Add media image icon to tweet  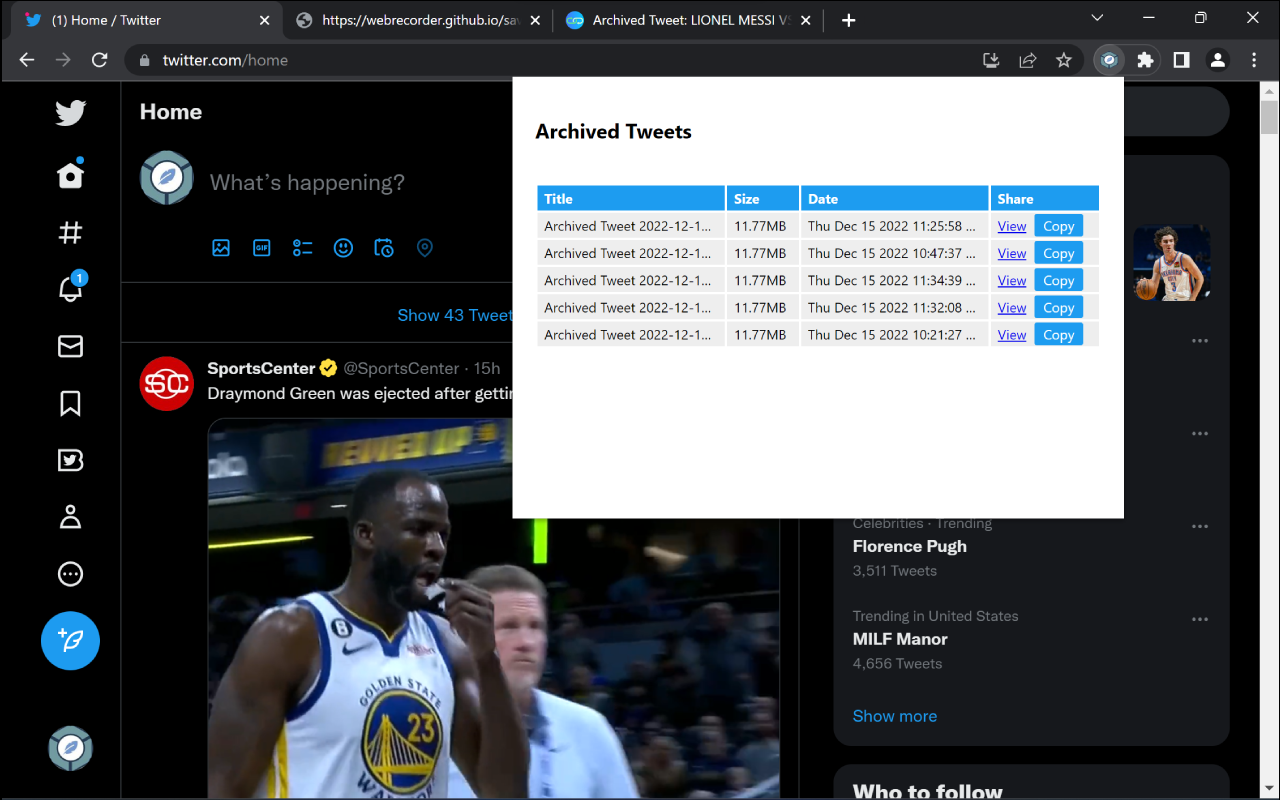click(221, 248)
